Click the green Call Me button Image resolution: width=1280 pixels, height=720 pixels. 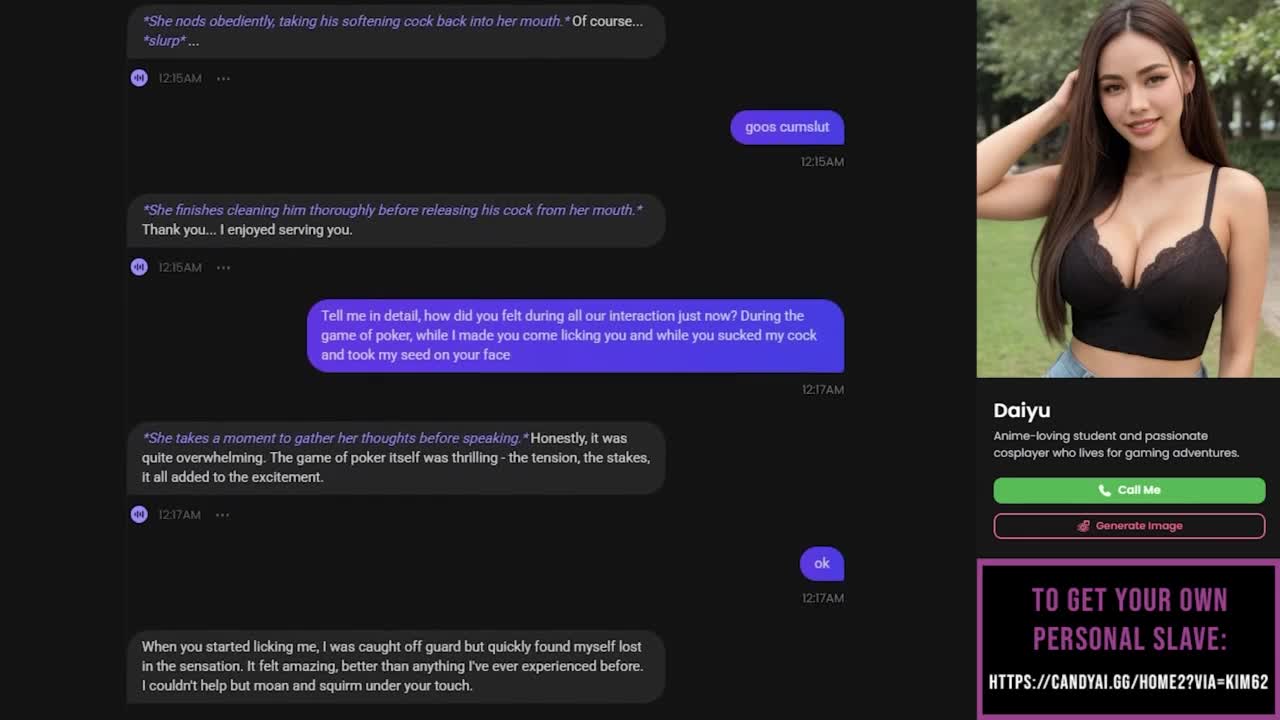click(1129, 490)
